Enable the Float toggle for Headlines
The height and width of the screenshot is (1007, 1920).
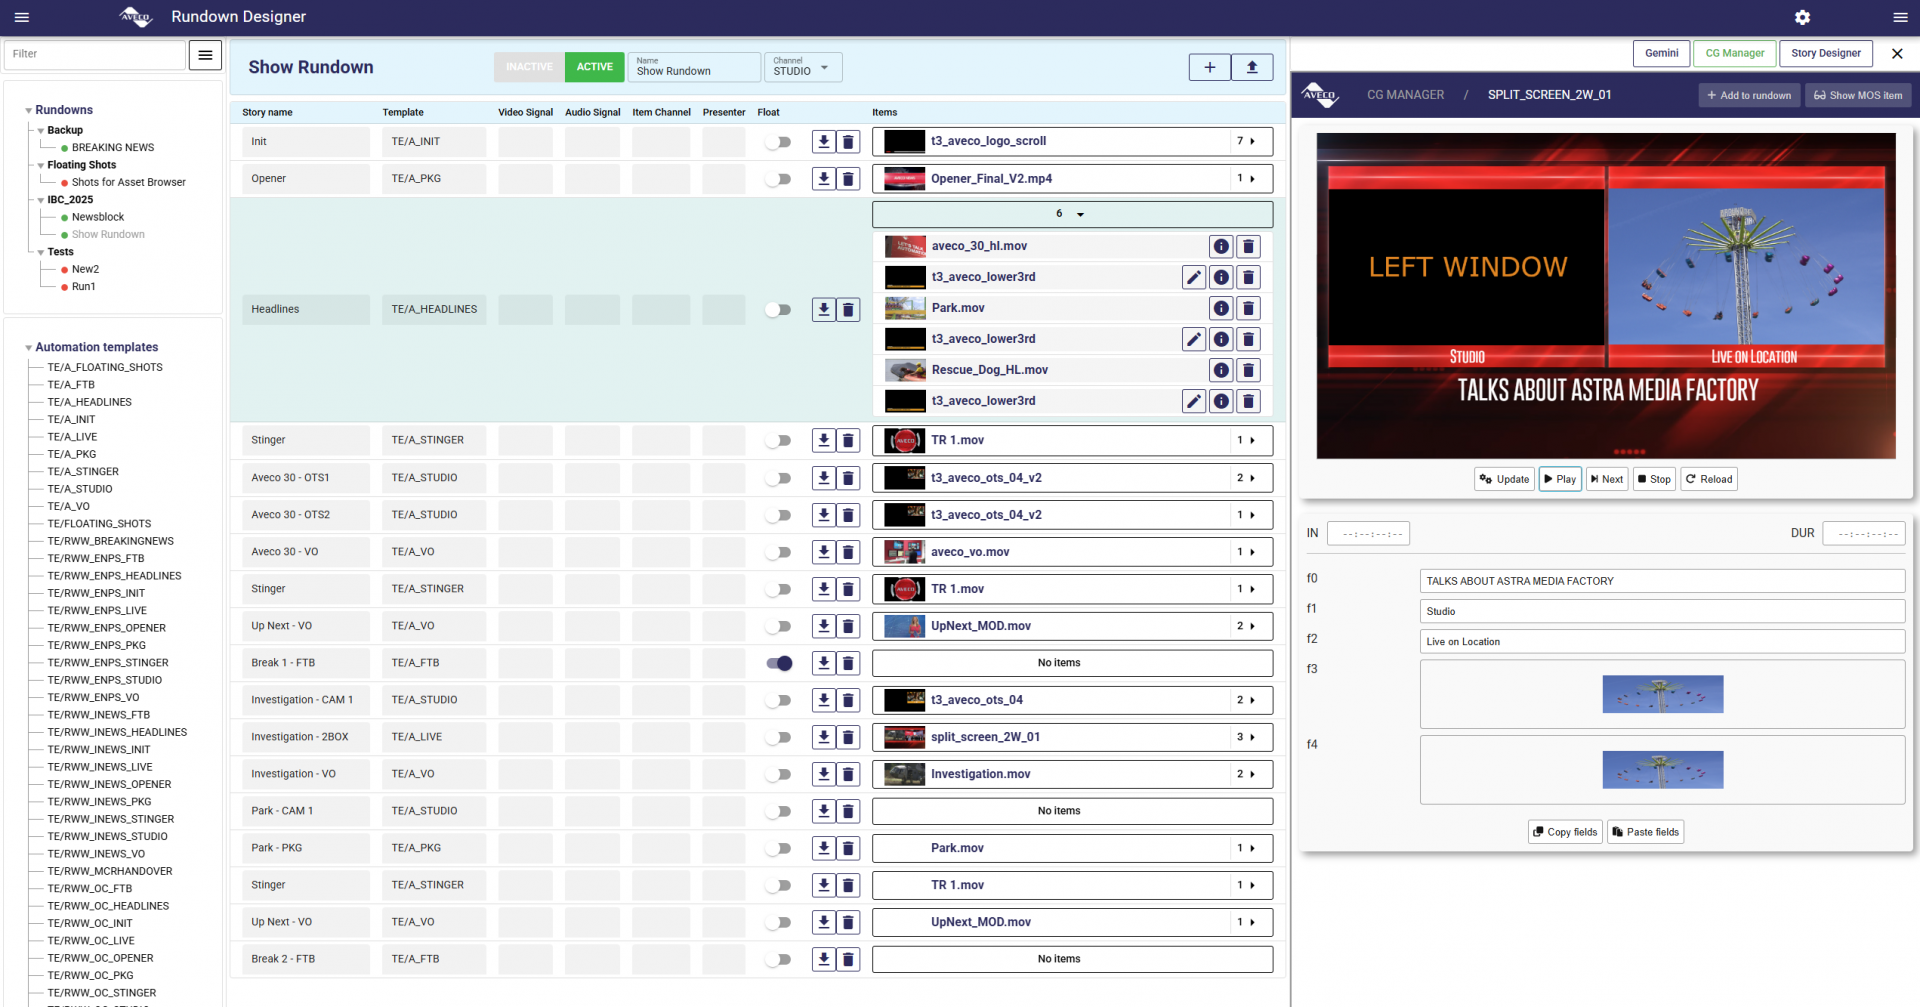pyautogui.click(x=779, y=310)
